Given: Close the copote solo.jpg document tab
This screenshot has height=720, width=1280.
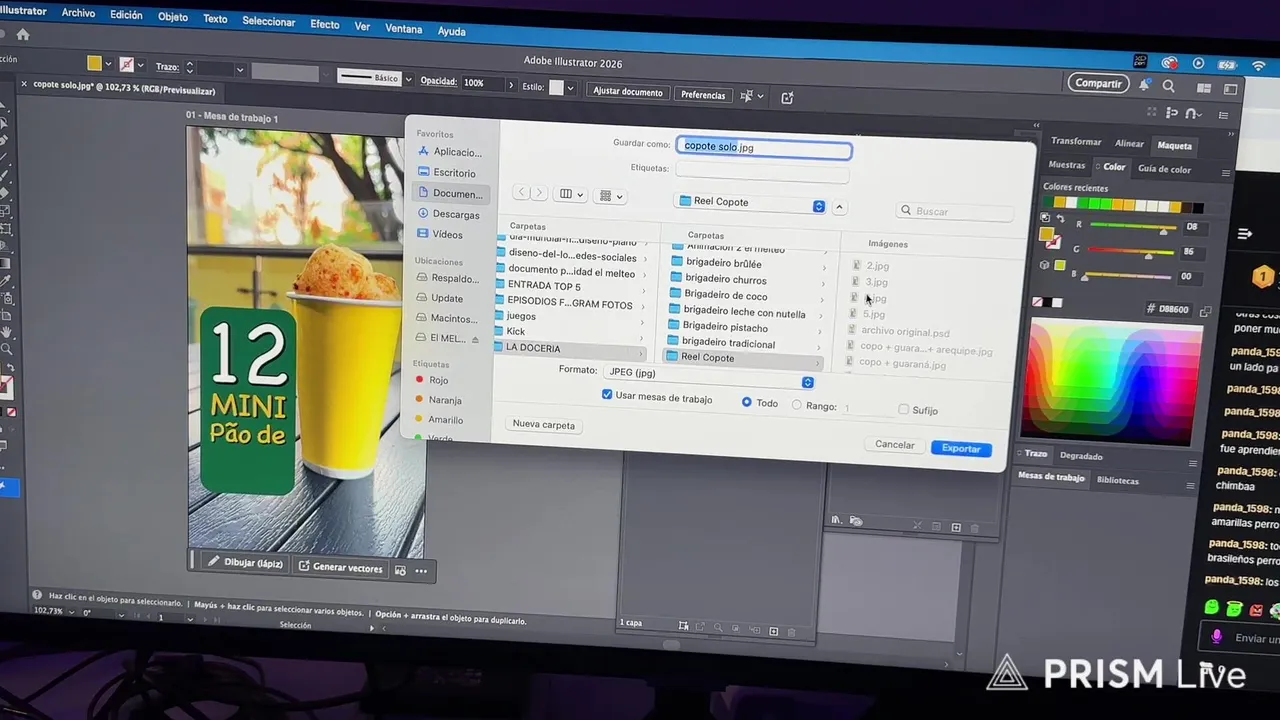Looking at the screenshot, I should pyautogui.click(x=24, y=85).
